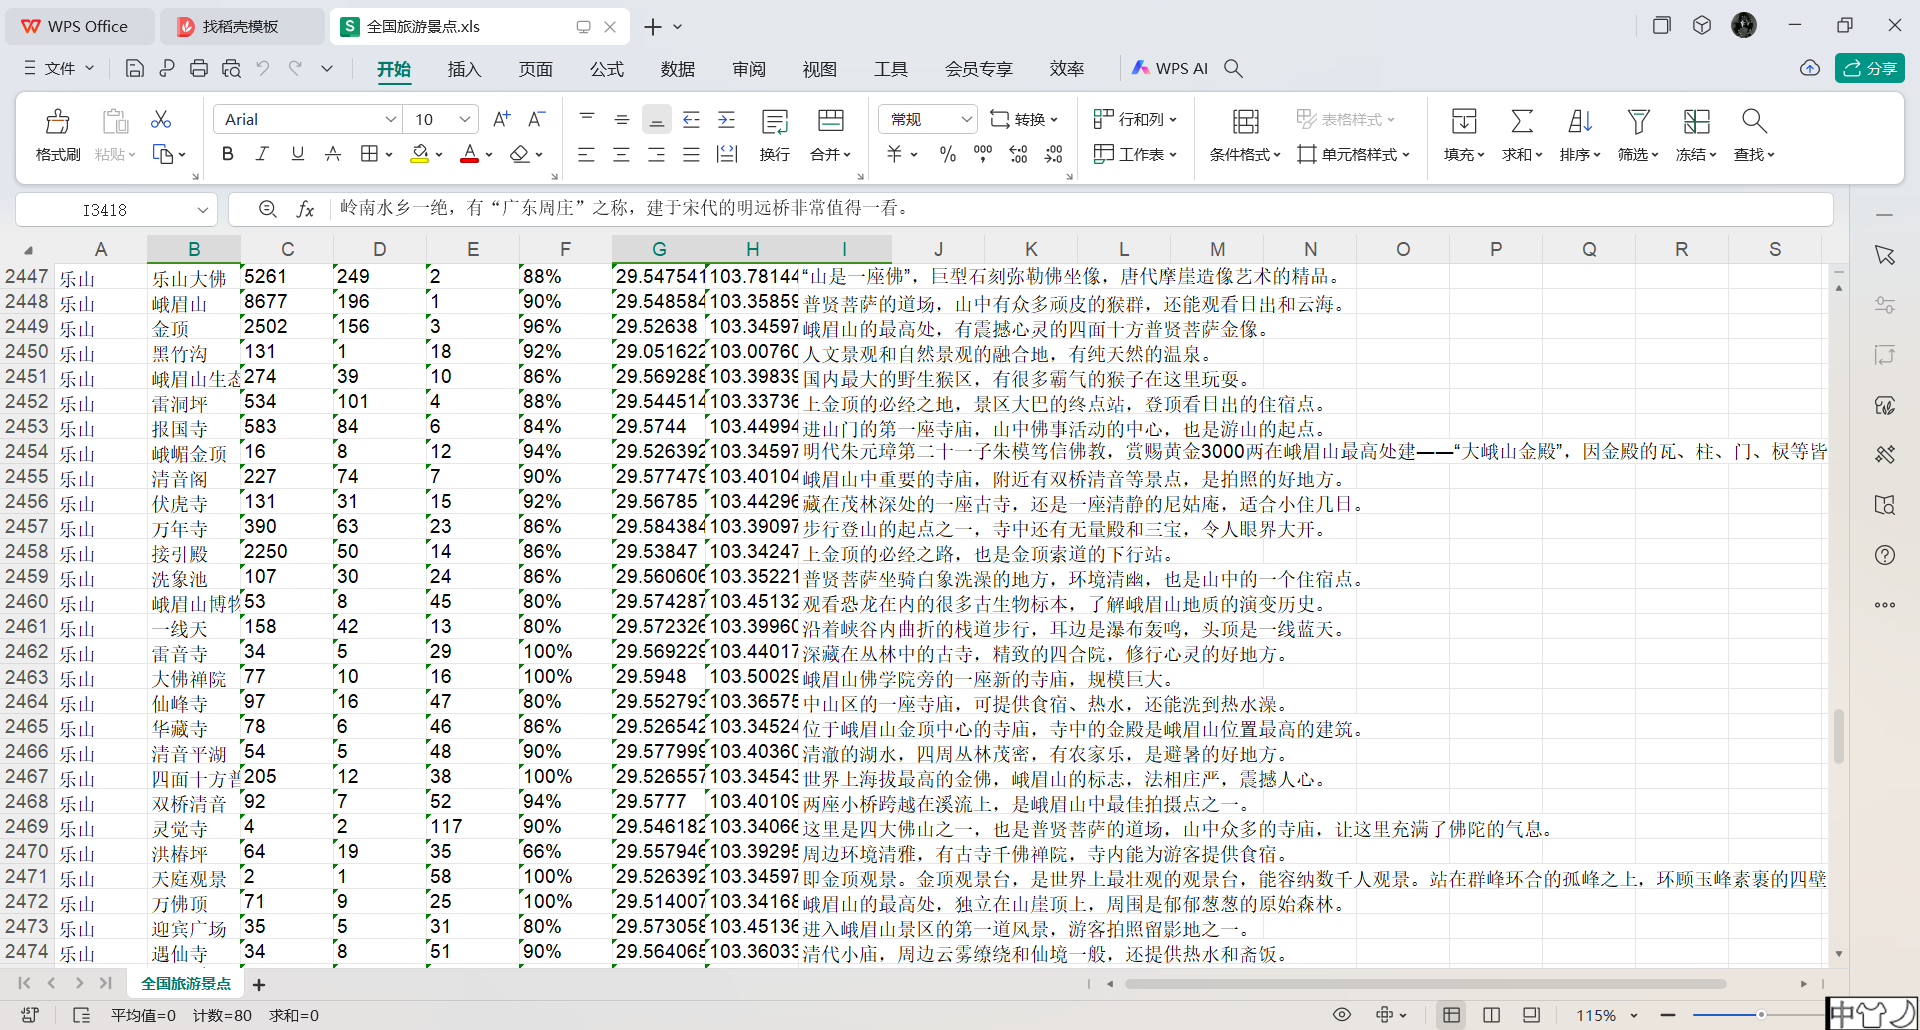Select the 全国旅游景点 sheet tab
This screenshot has width=1920, height=1030.
[186, 984]
